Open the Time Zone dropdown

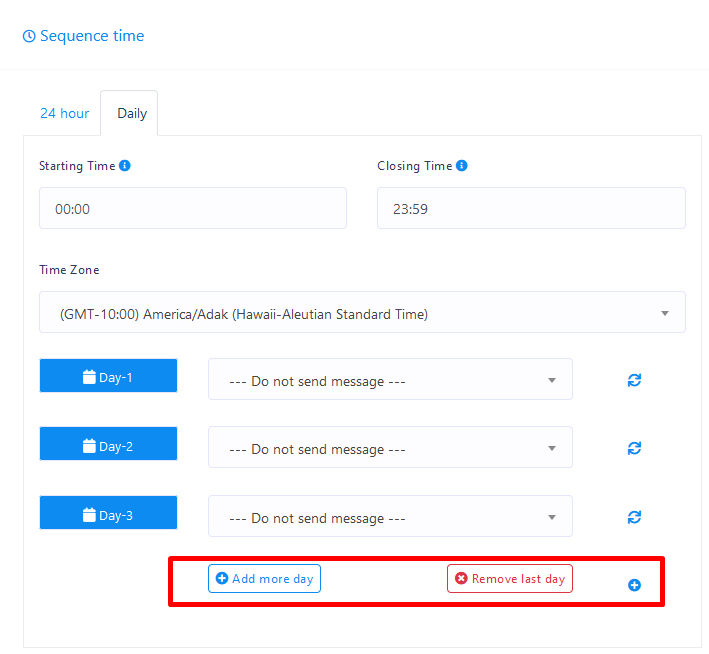click(362, 313)
